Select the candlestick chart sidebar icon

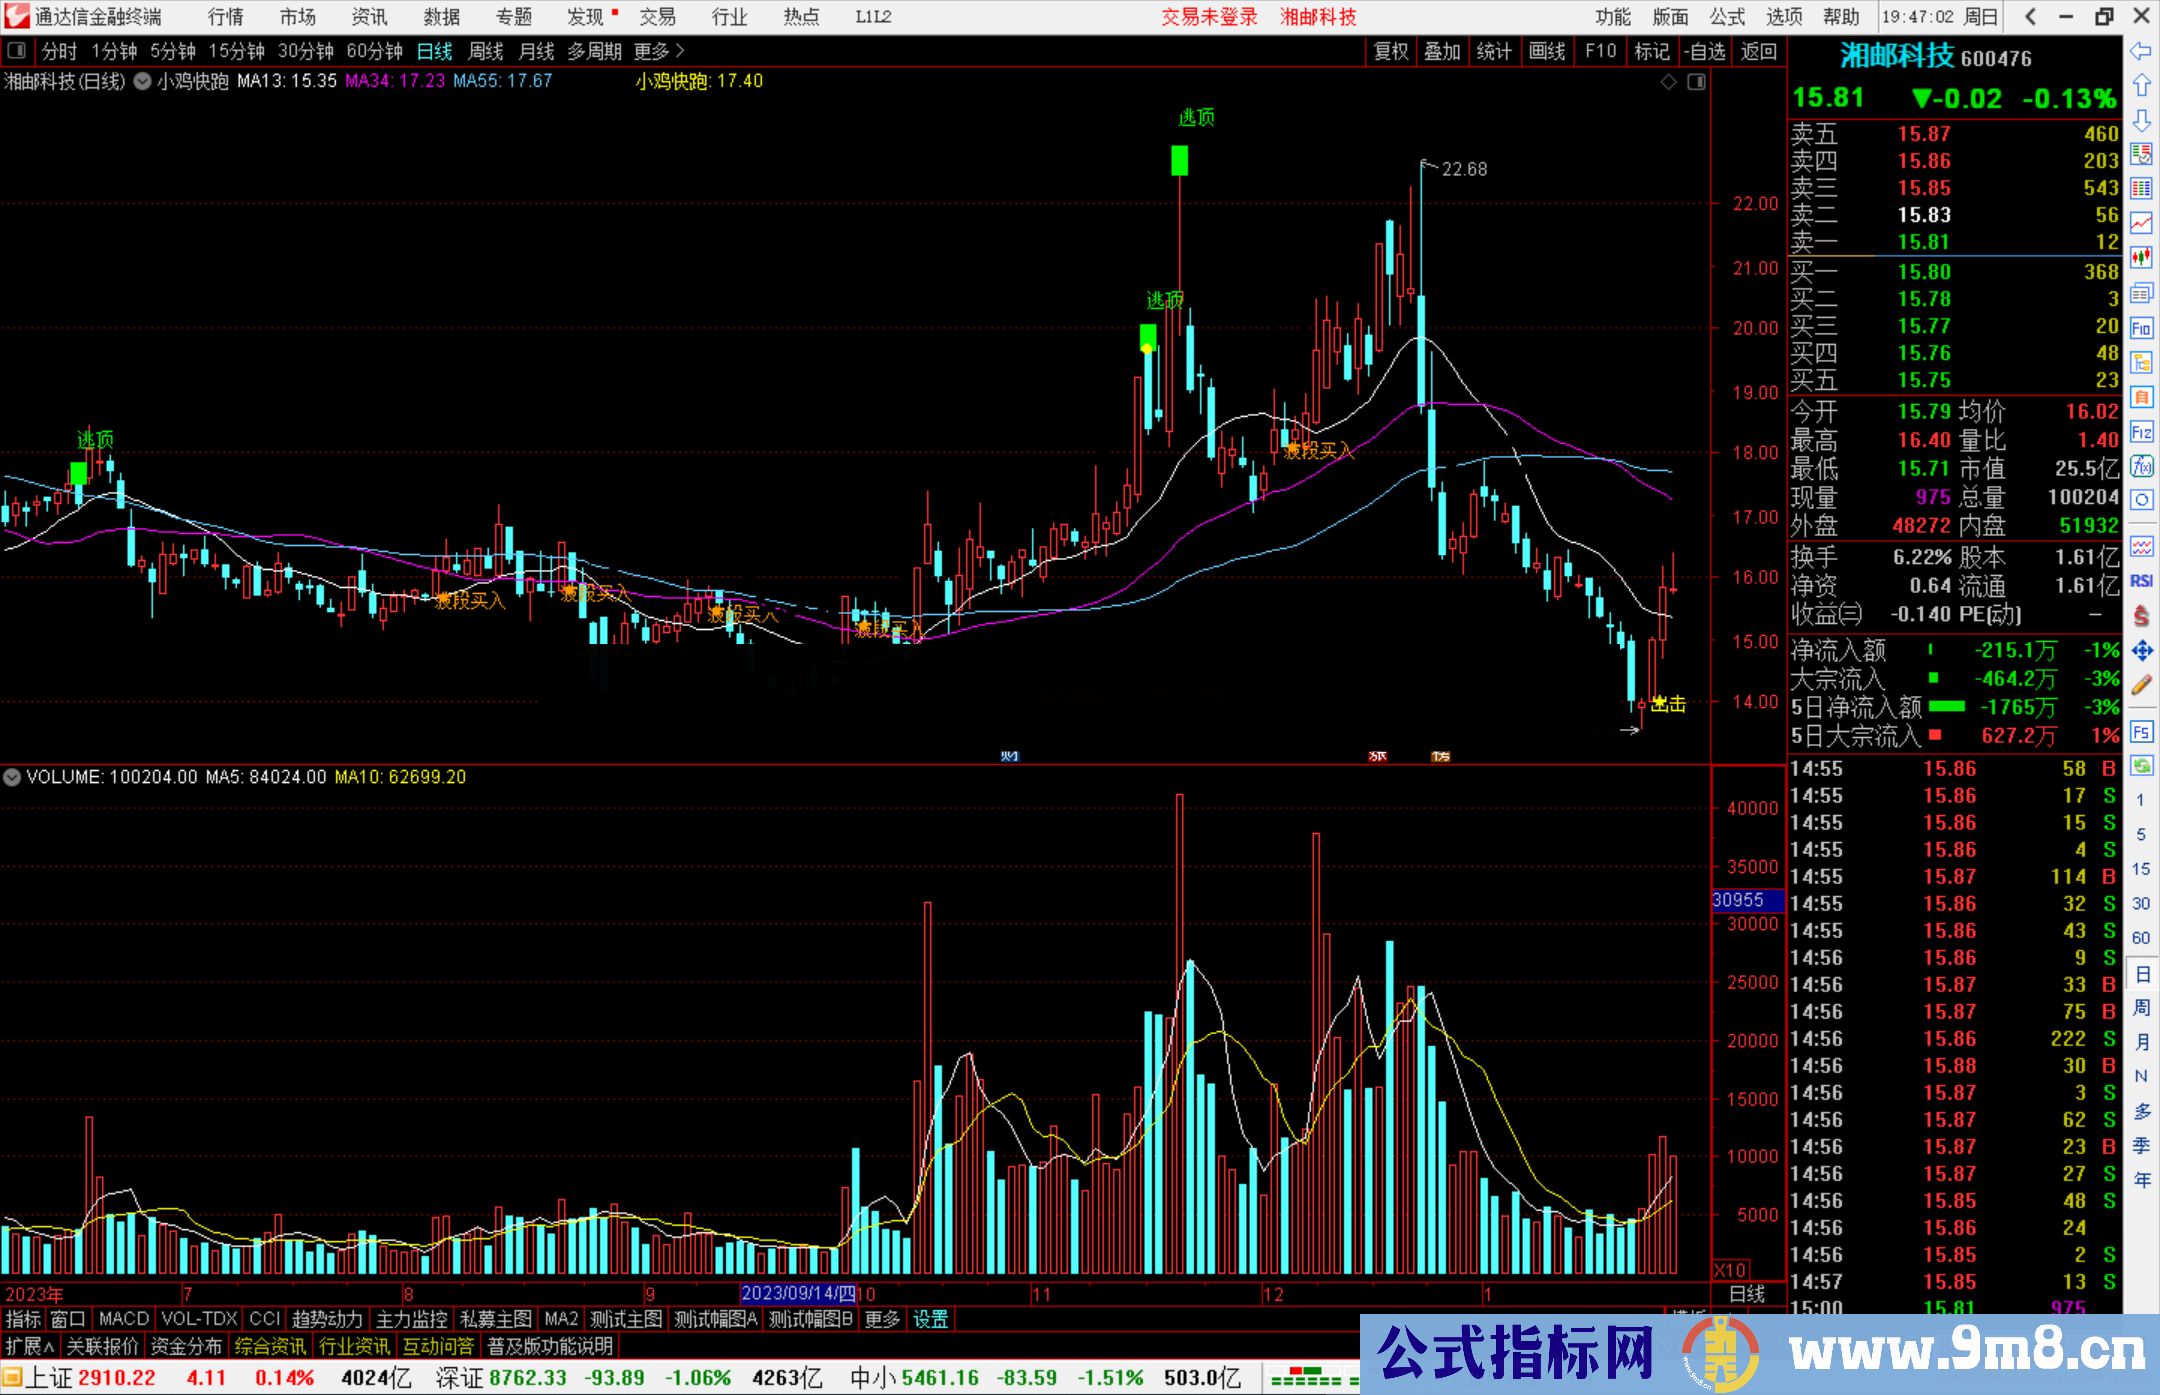2141,258
